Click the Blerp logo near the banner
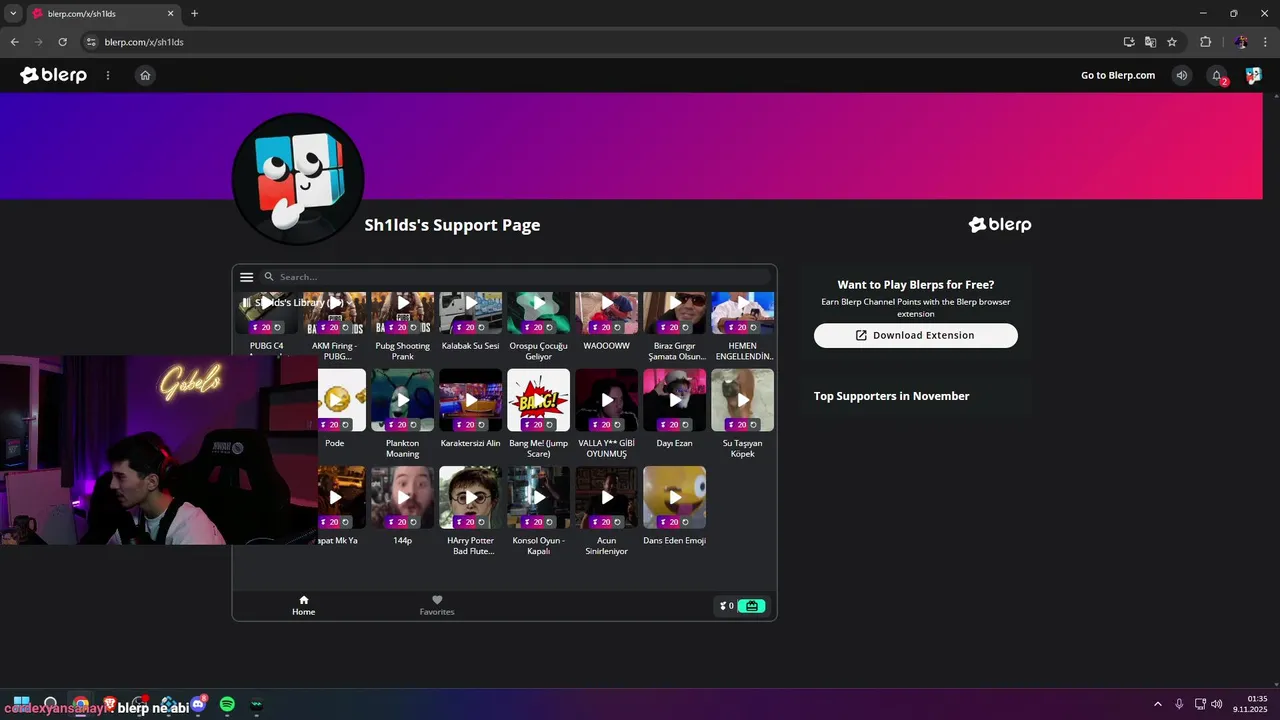 pyautogui.click(x=1000, y=225)
